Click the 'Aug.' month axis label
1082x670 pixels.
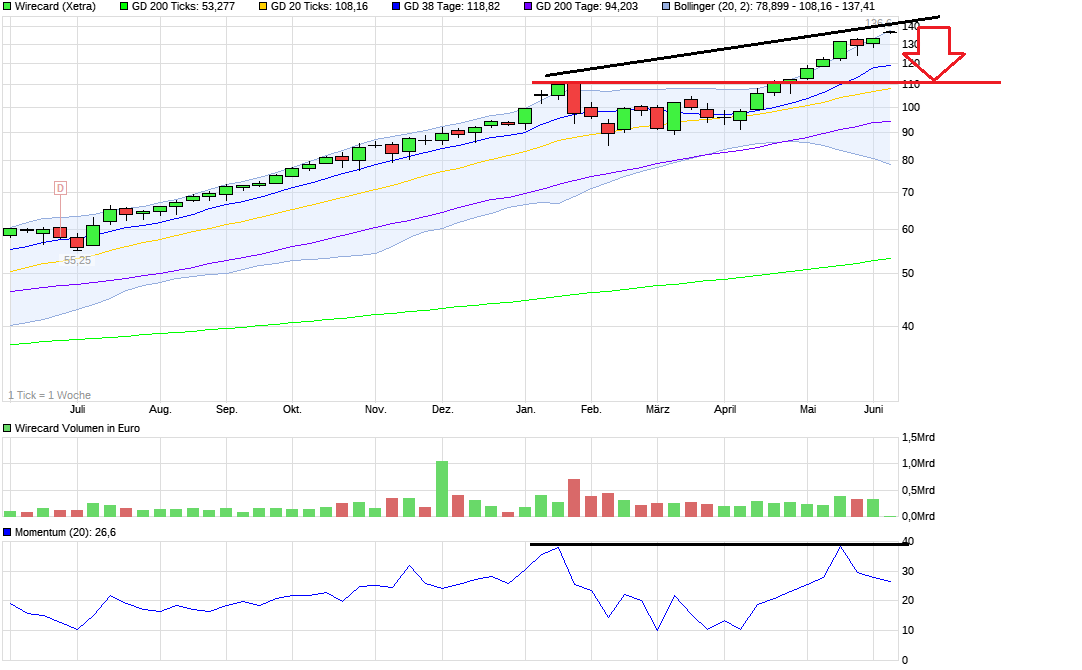(160, 409)
